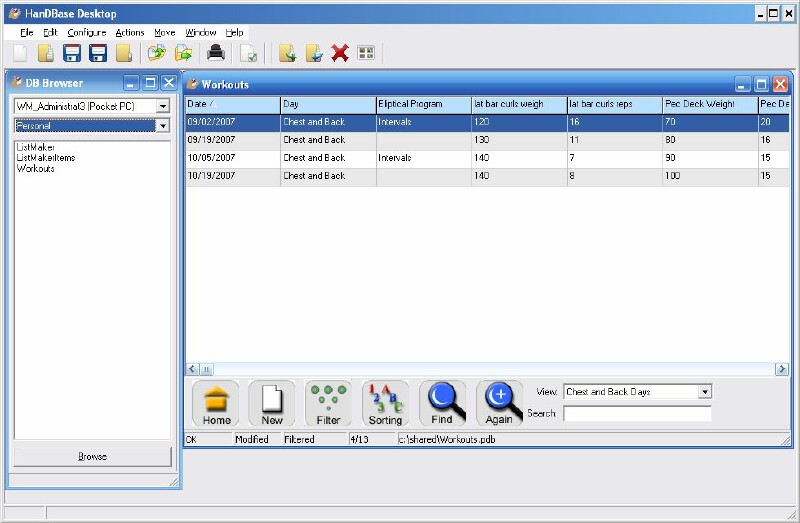The image size is (800, 523).
Task: Click the red X delete icon
Action: tap(340, 54)
